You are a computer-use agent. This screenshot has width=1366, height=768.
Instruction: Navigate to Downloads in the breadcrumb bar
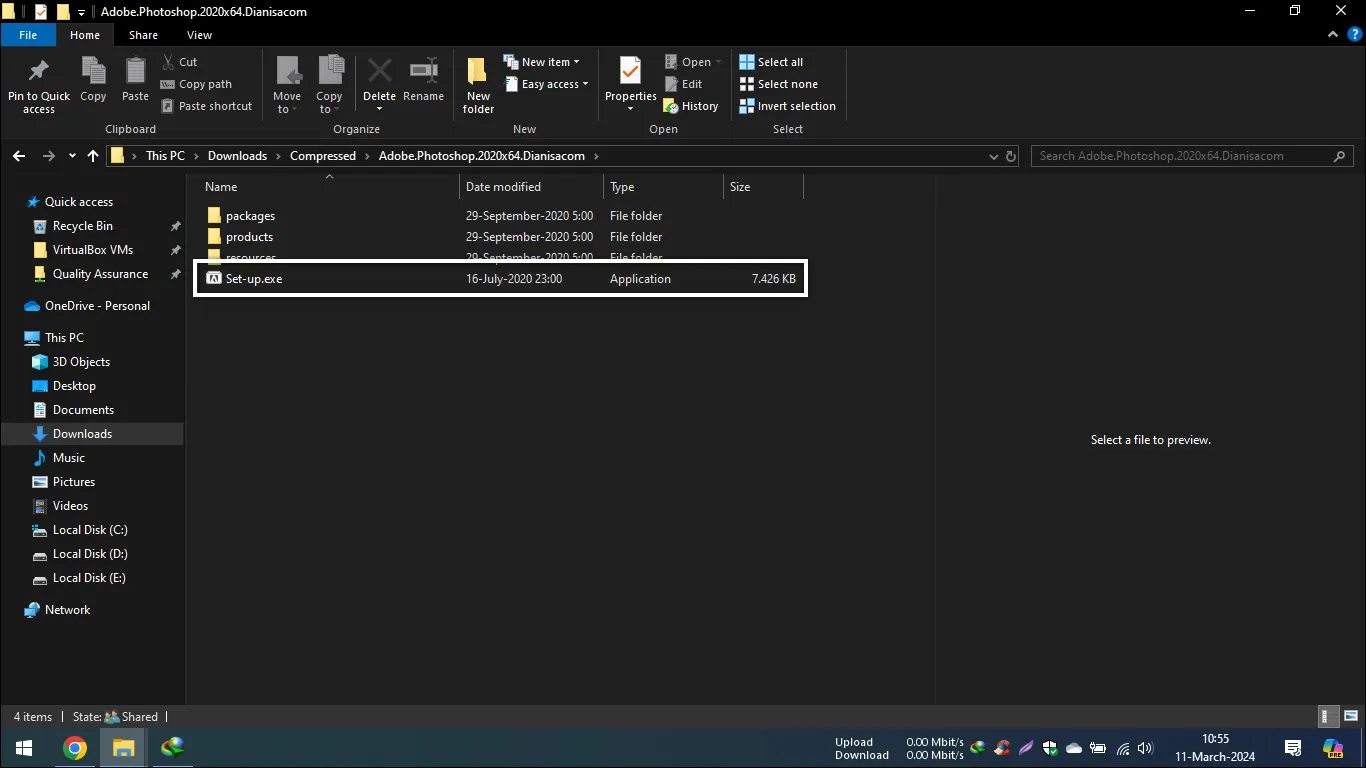pyautogui.click(x=237, y=155)
